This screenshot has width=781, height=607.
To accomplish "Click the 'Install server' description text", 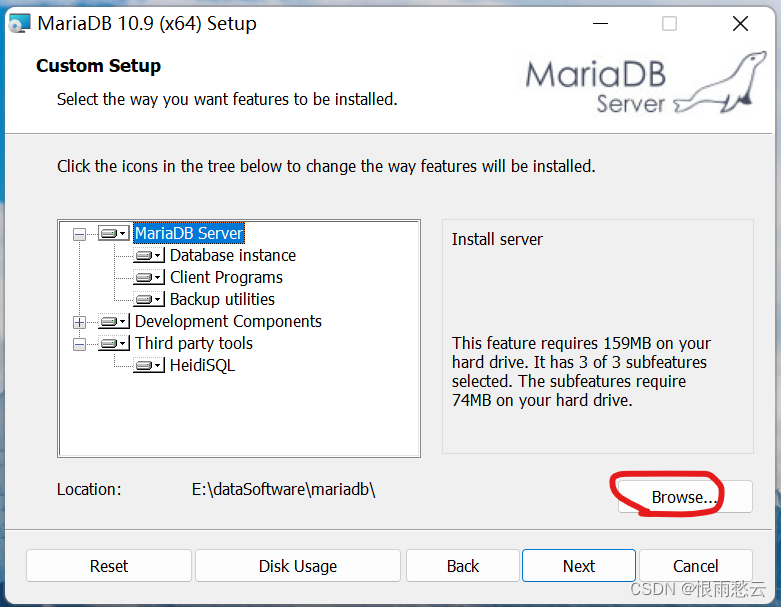I will pyautogui.click(x=497, y=240).
